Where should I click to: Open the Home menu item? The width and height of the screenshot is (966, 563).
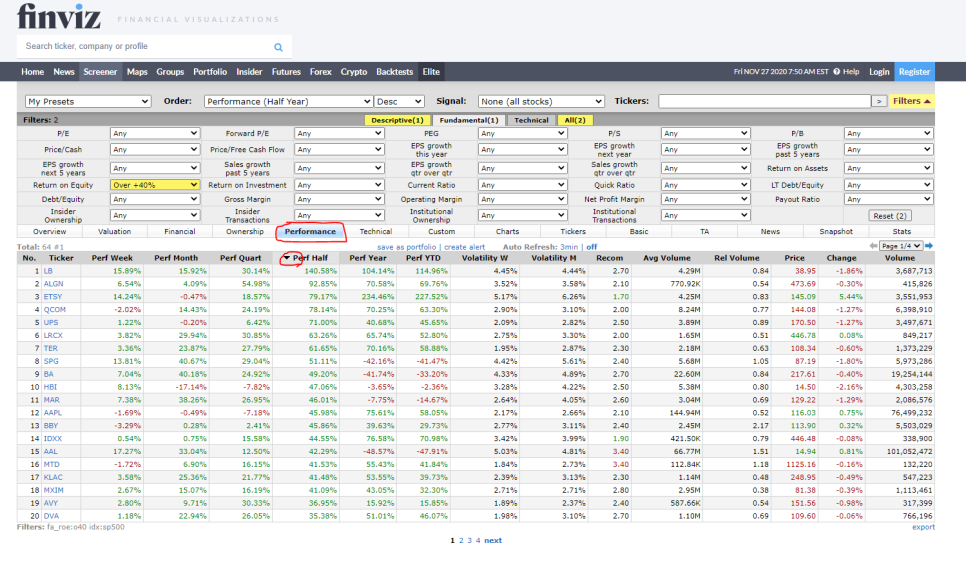coord(32,71)
